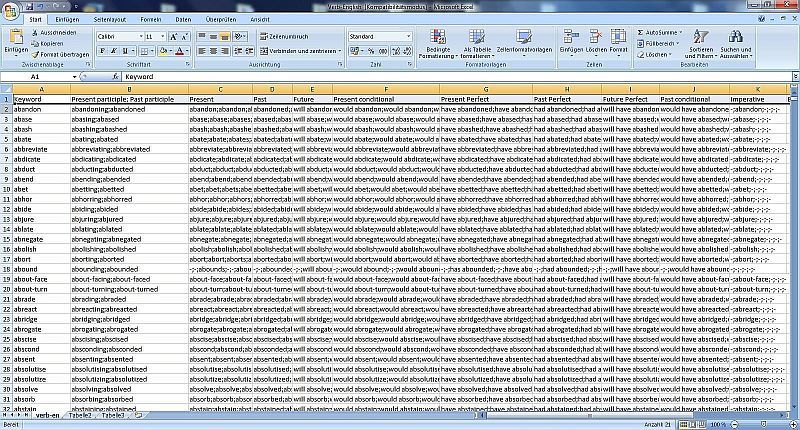Image resolution: width=800 pixels, height=430 pixels.
Task: Decrease indent in Ausrichtung group
Action: click(238, 51)
